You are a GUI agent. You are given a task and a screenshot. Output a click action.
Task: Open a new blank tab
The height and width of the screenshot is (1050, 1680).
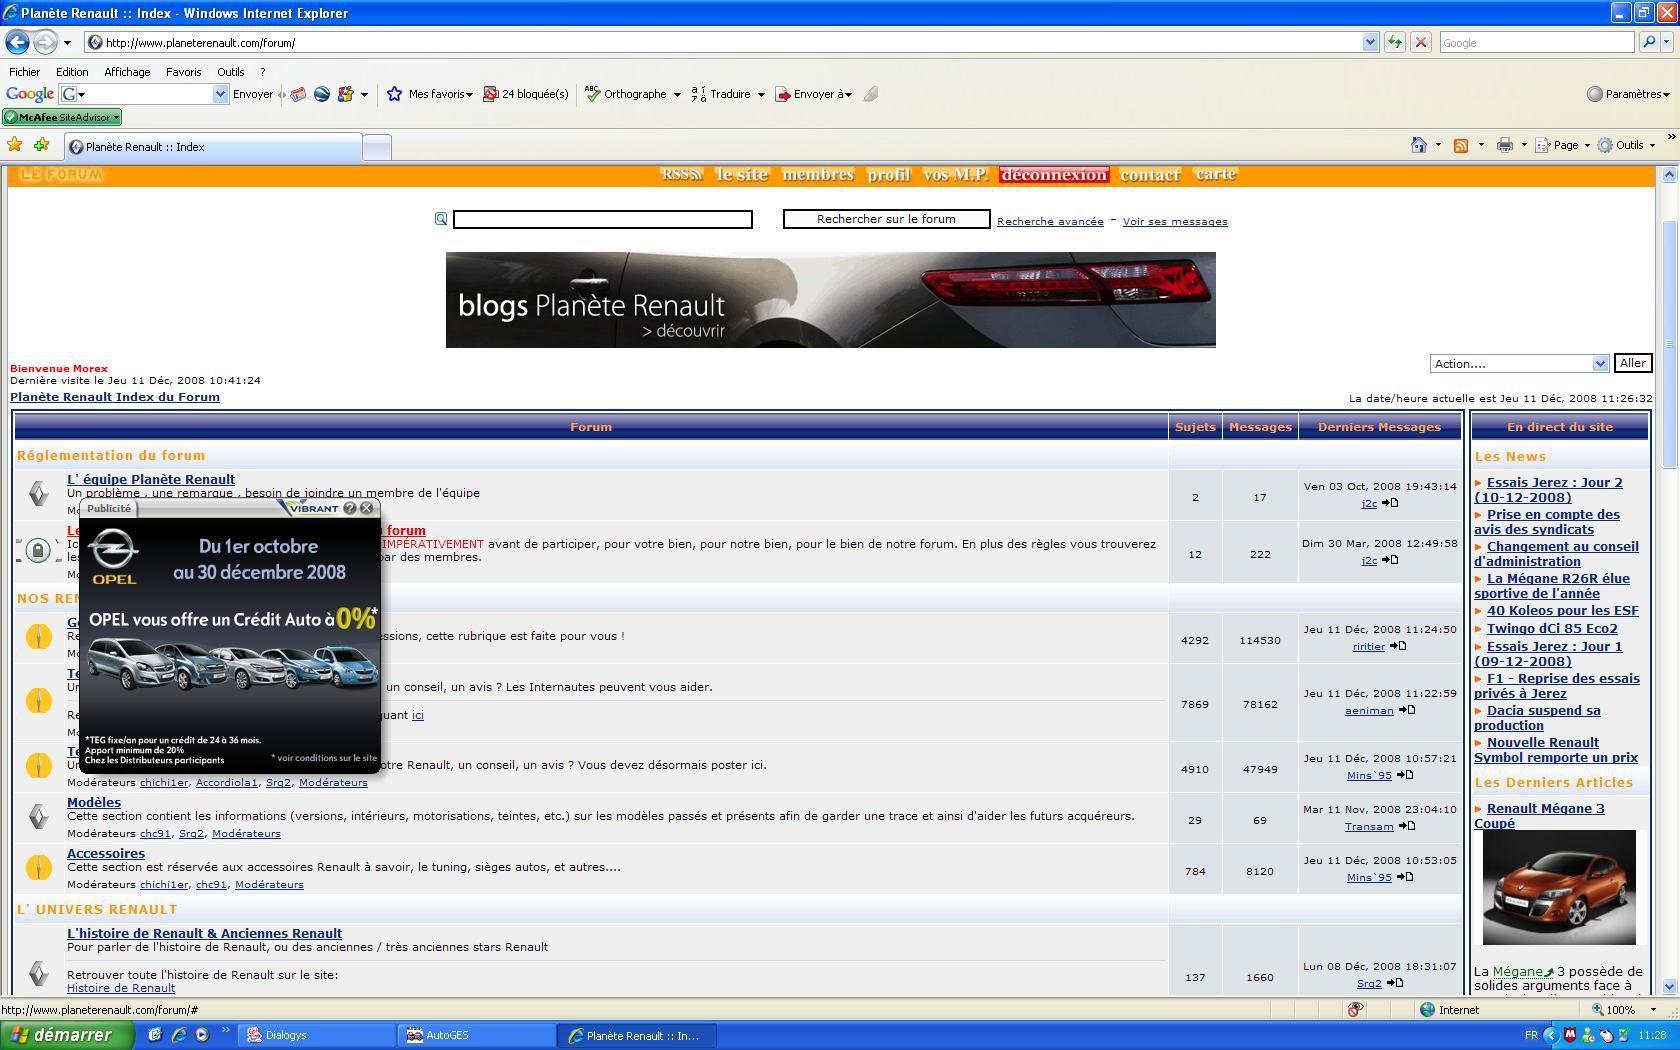click(376, 147)
